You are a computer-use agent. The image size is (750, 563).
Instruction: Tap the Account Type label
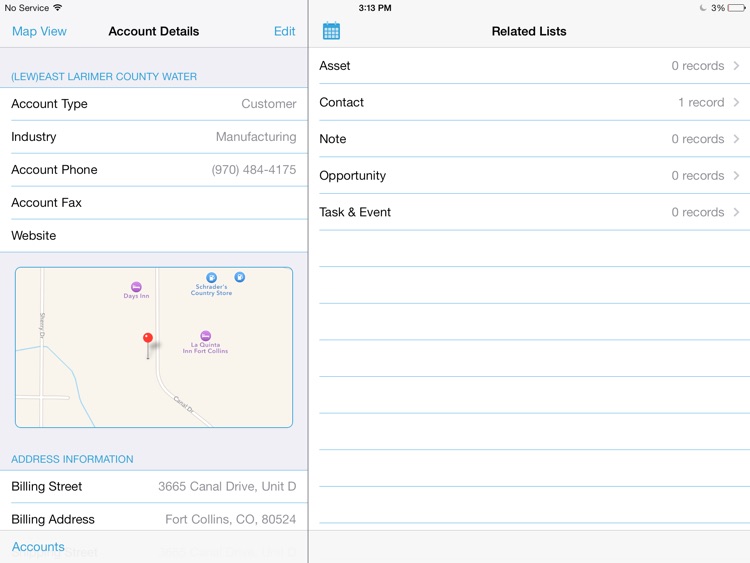click(x=49, y=104)
